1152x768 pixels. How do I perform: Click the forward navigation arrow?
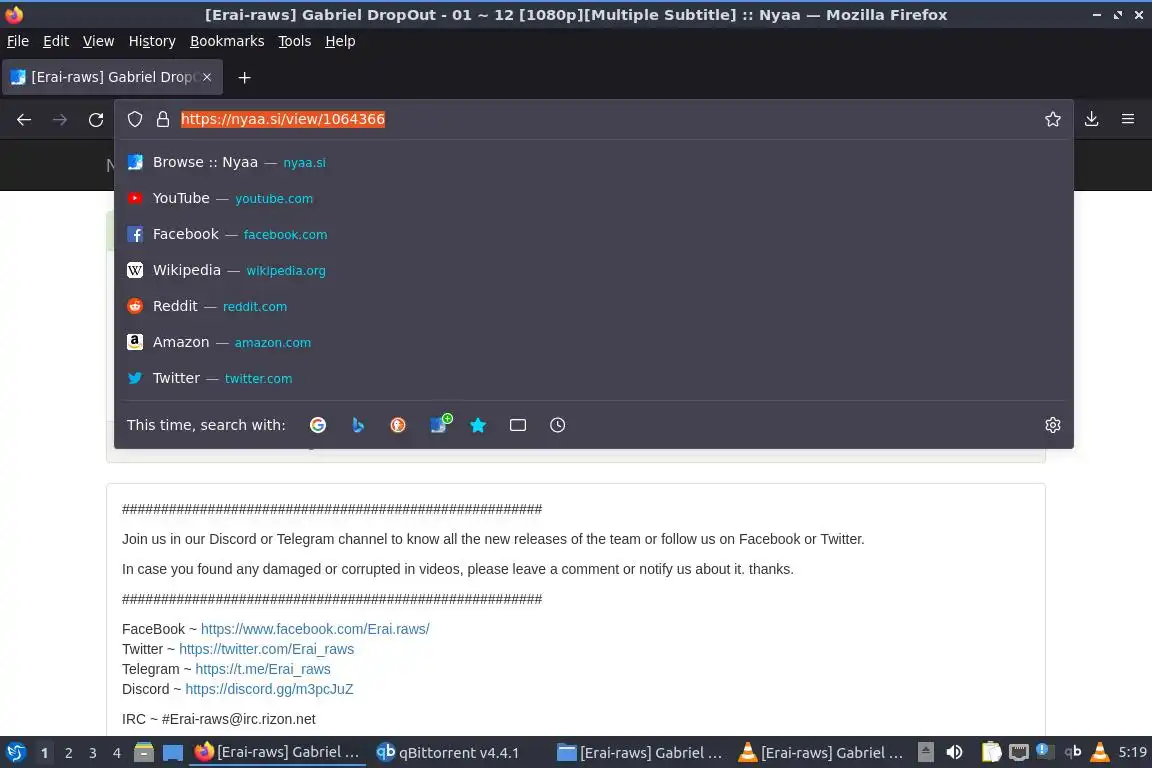click(x=60, y=119)
